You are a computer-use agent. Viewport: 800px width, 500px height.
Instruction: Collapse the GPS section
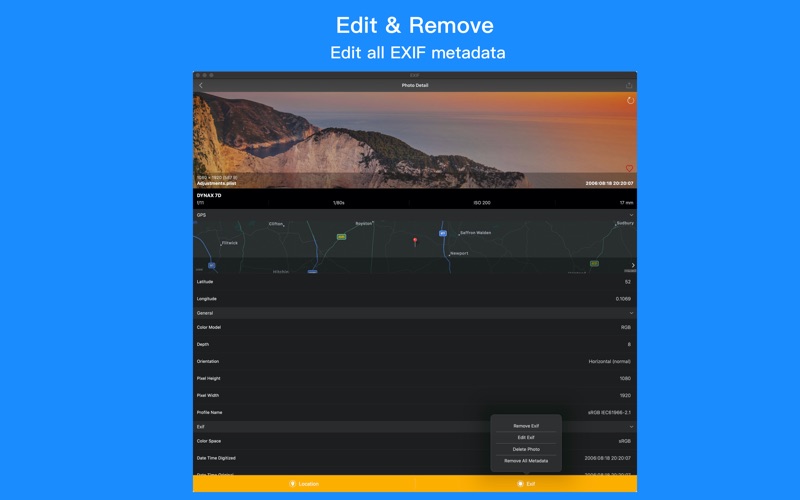point(631,215)
